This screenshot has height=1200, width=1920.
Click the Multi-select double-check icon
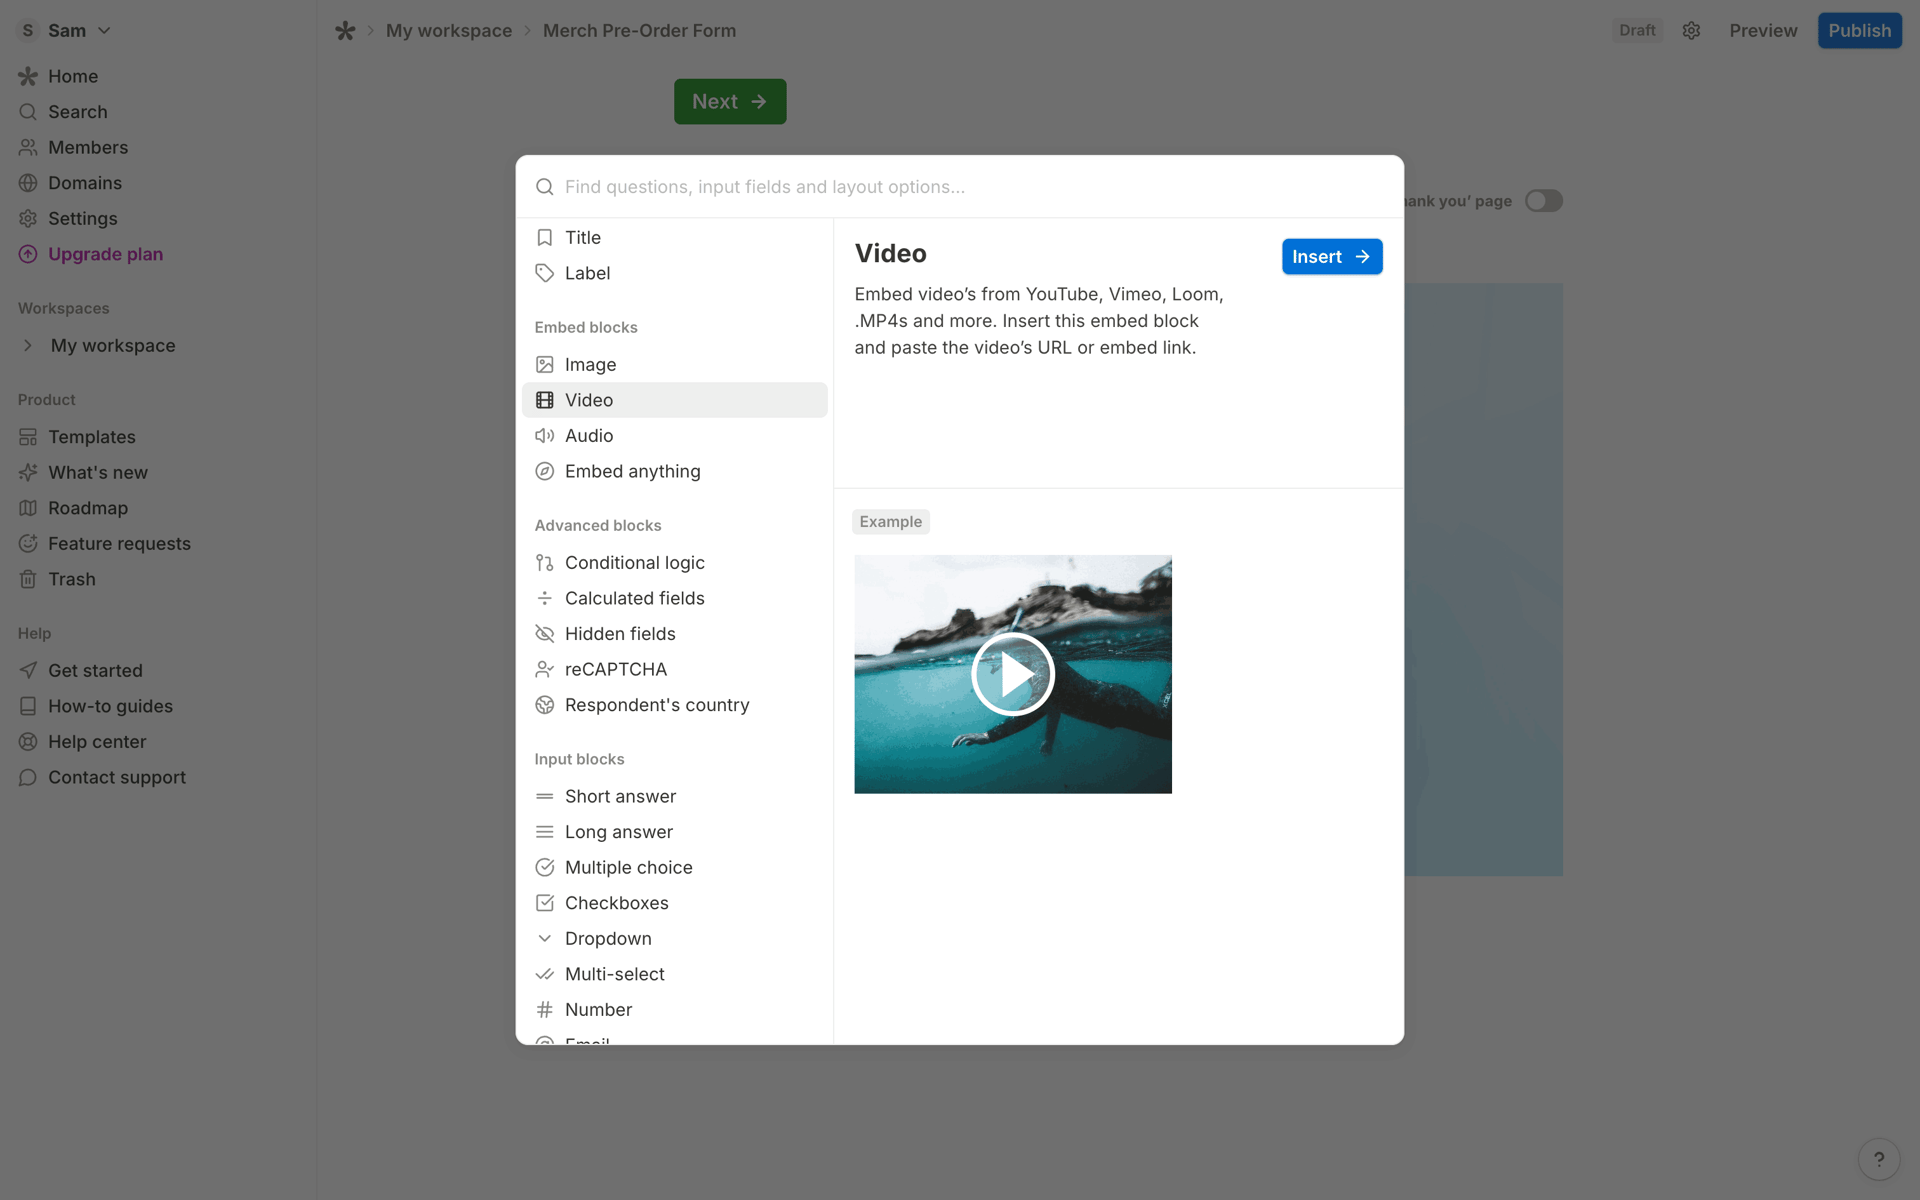[x=544, y=974]
